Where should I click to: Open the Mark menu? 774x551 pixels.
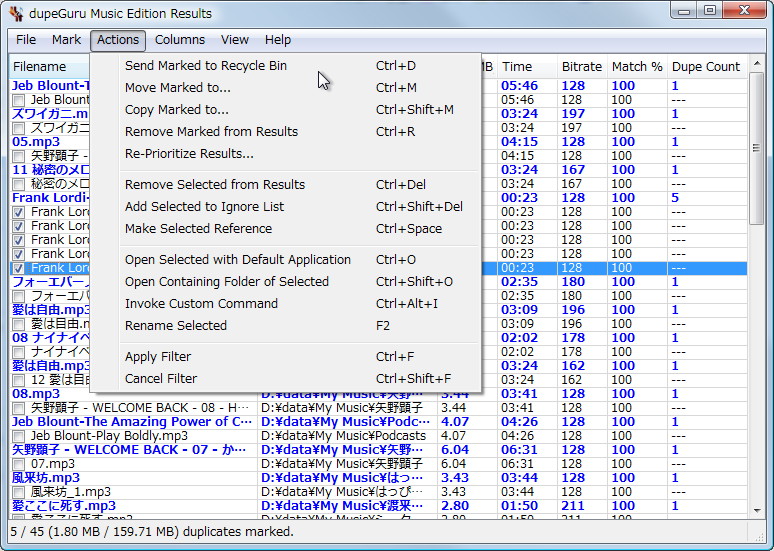pyautogui.click(x=66, y=40)
